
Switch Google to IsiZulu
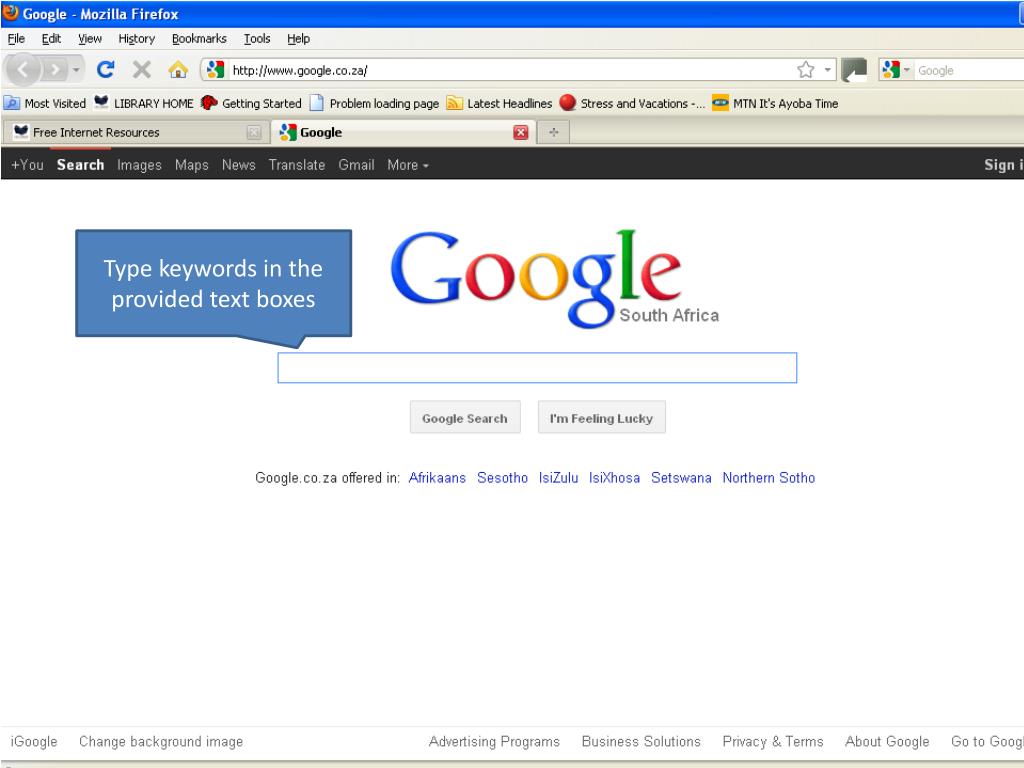(x=558, y=477)
